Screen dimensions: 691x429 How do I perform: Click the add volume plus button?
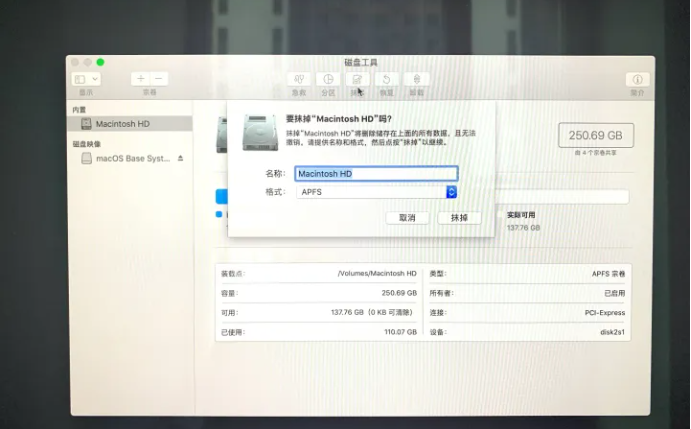141,79
